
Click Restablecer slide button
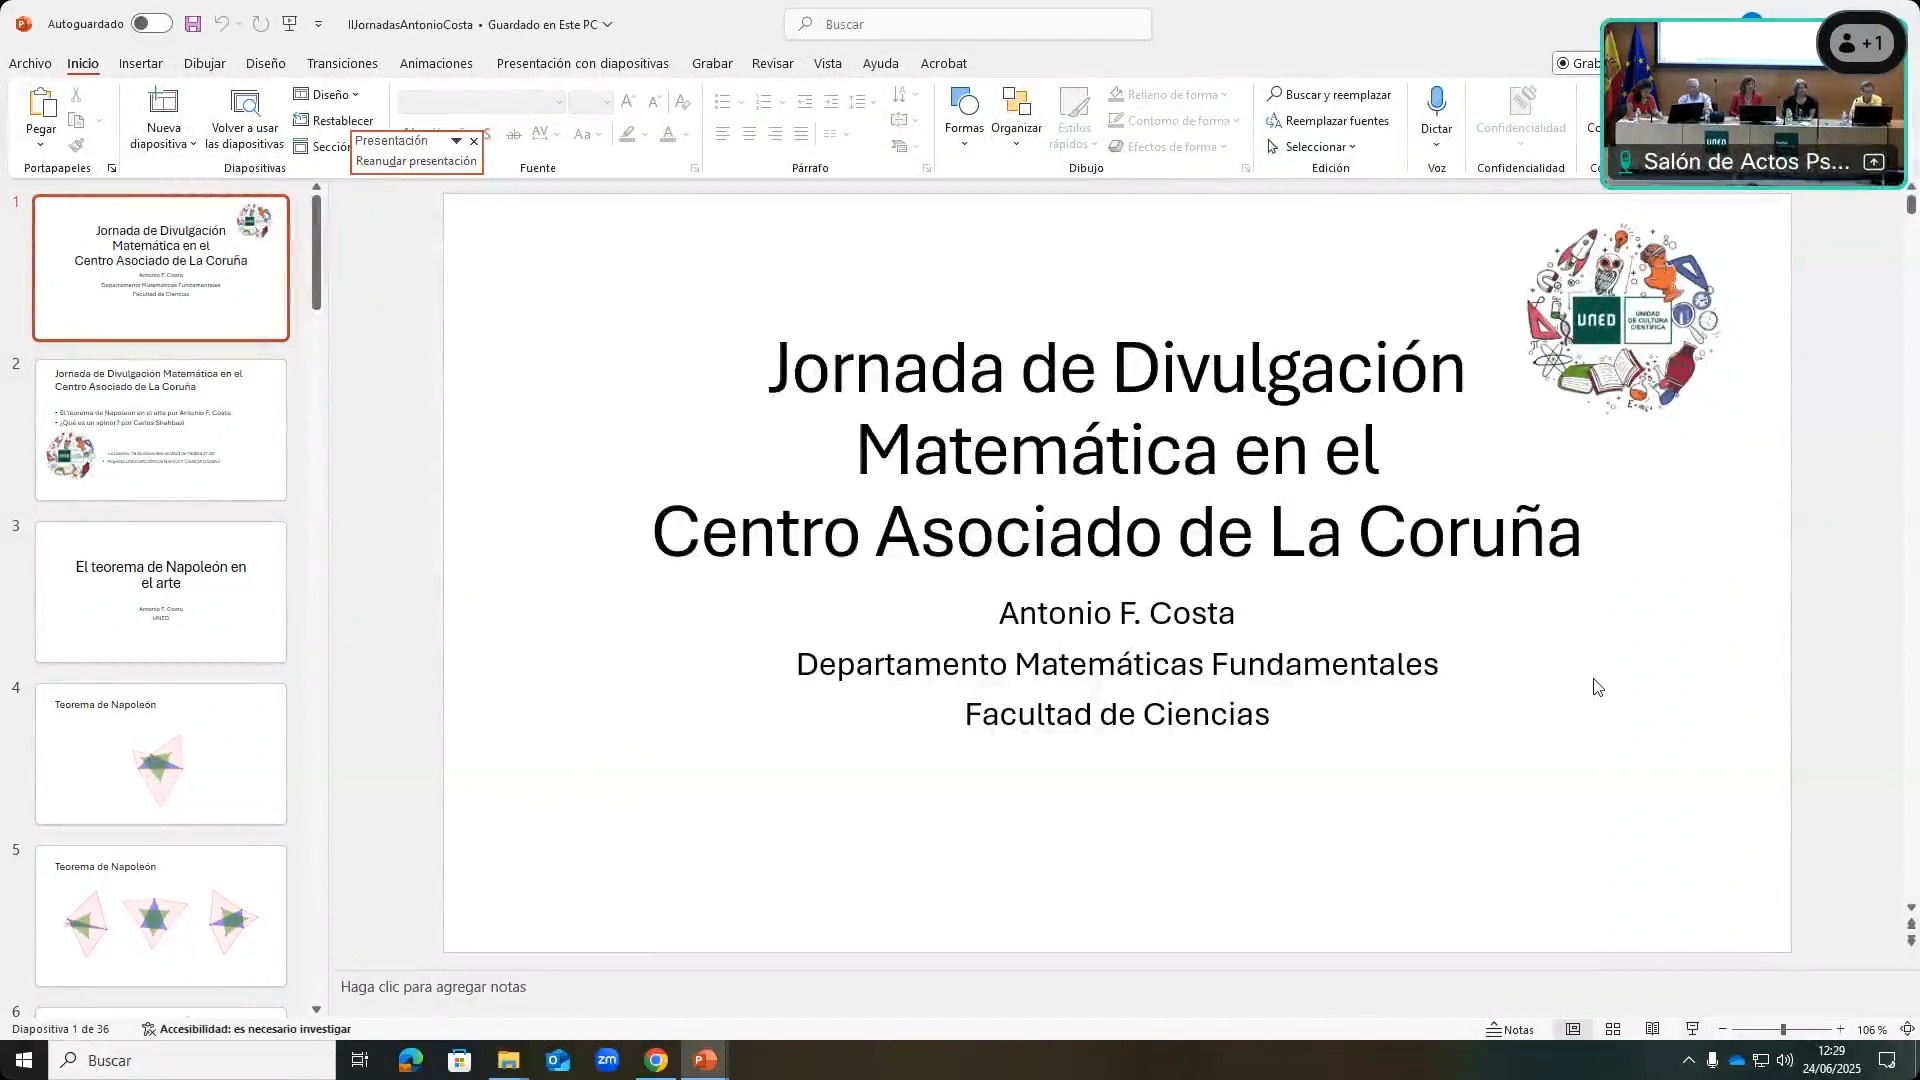(x=333, y=120)
